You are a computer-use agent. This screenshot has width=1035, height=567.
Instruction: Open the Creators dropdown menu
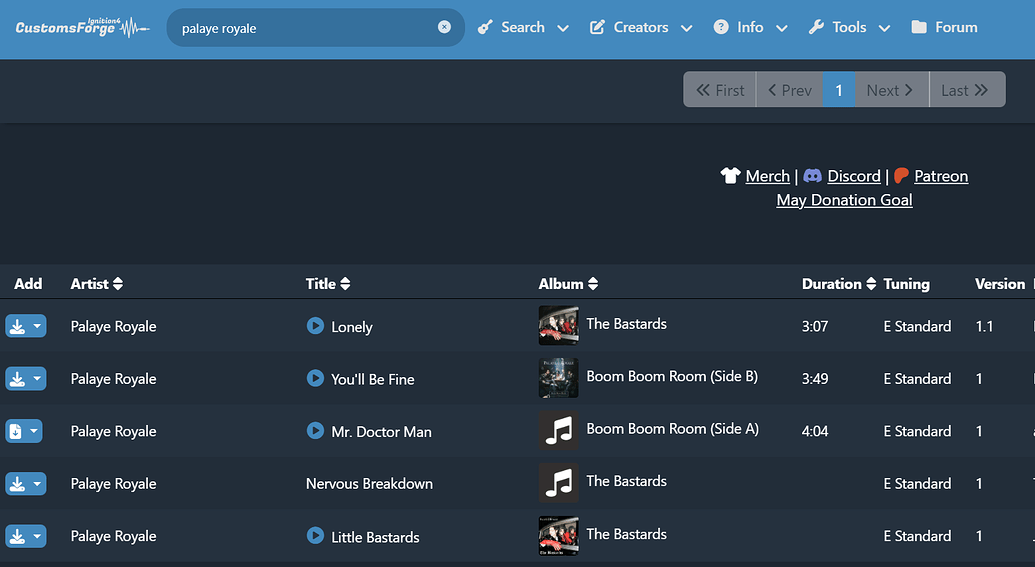(641, 28)
